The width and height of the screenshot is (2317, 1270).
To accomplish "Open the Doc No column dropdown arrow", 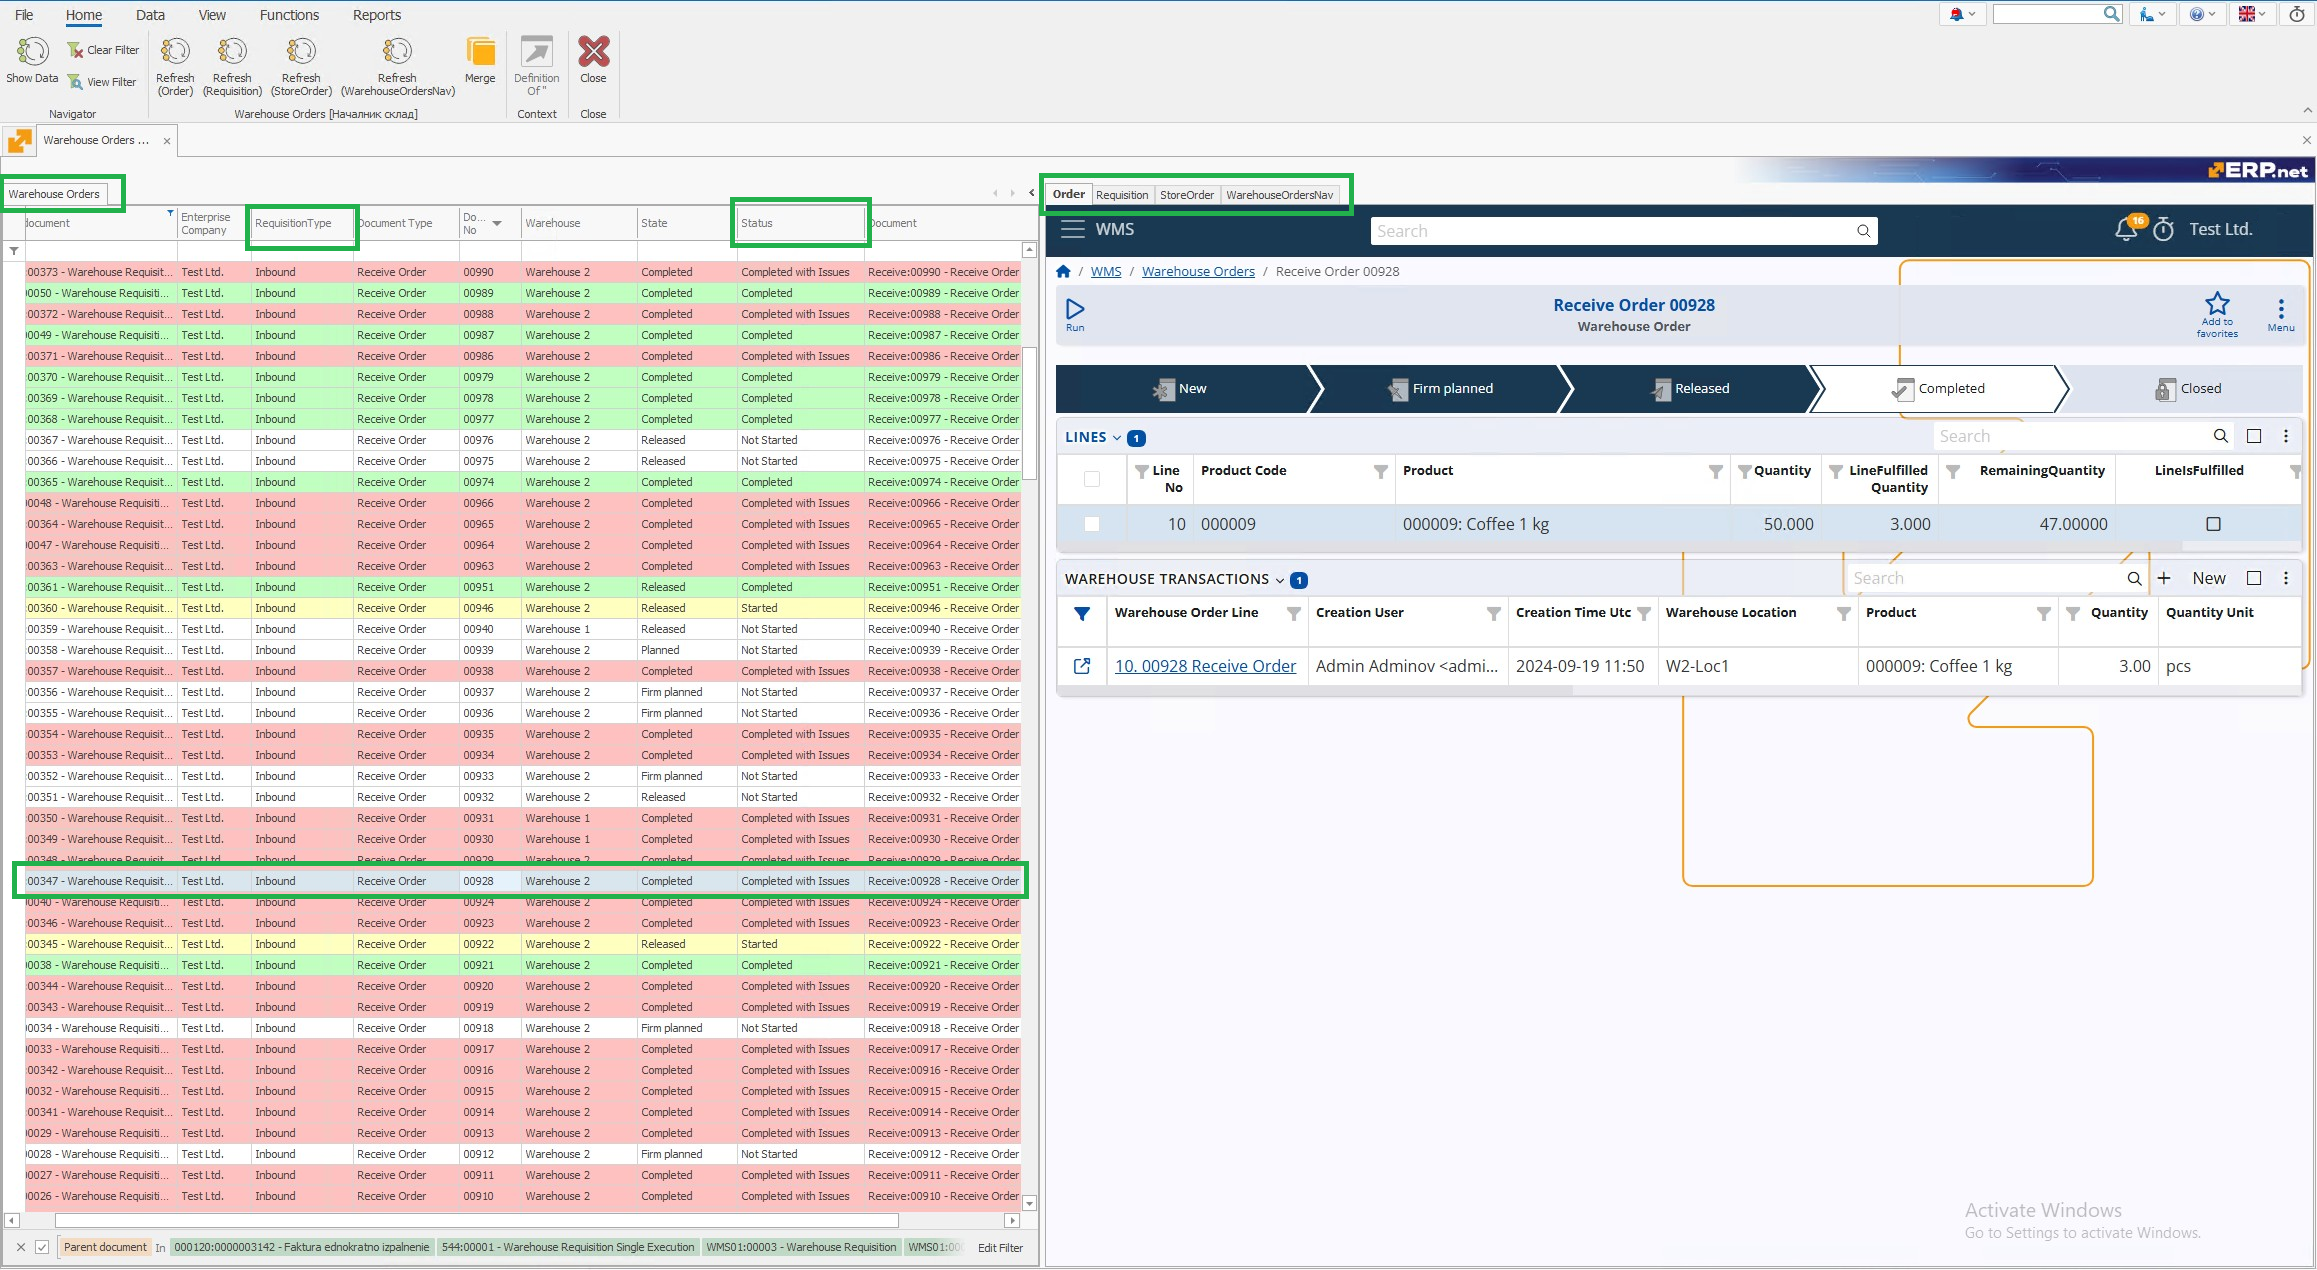I will (497, 223).
